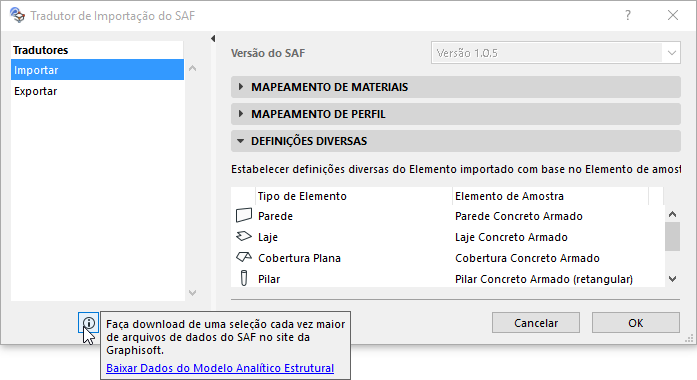The height and width of the screenshot is (380, 697).
Task: Click the Laje slab element icon
Action: (x=244, y=236)
